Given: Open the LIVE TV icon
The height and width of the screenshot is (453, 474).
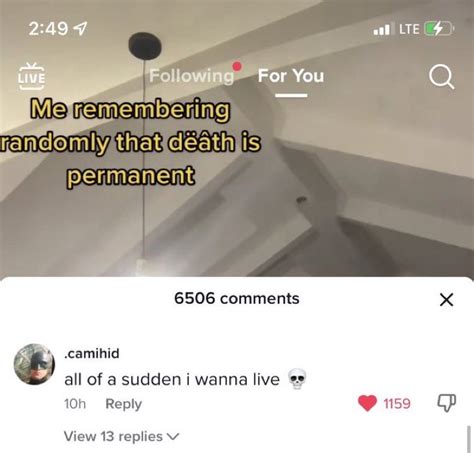Looking at the screenshot, I should pyautogui.click(x=31, y=76).
